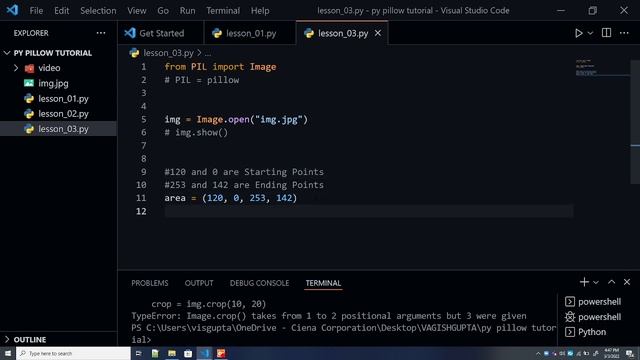Select lesson_03.py in the explorer tree
Viewport: 640px width, 360px height.
pos(58,129)
